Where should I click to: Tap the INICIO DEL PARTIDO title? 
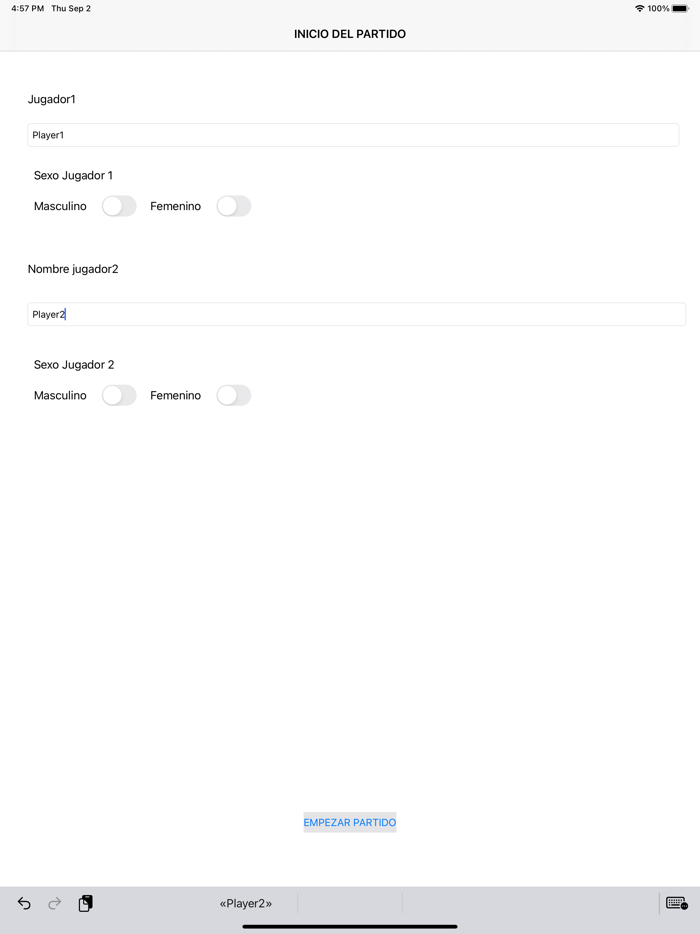click(x=350, y=34)
